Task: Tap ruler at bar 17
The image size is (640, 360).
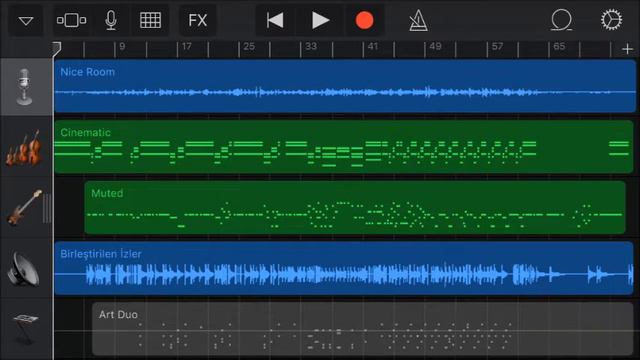Action: click(x=187, y=47)
